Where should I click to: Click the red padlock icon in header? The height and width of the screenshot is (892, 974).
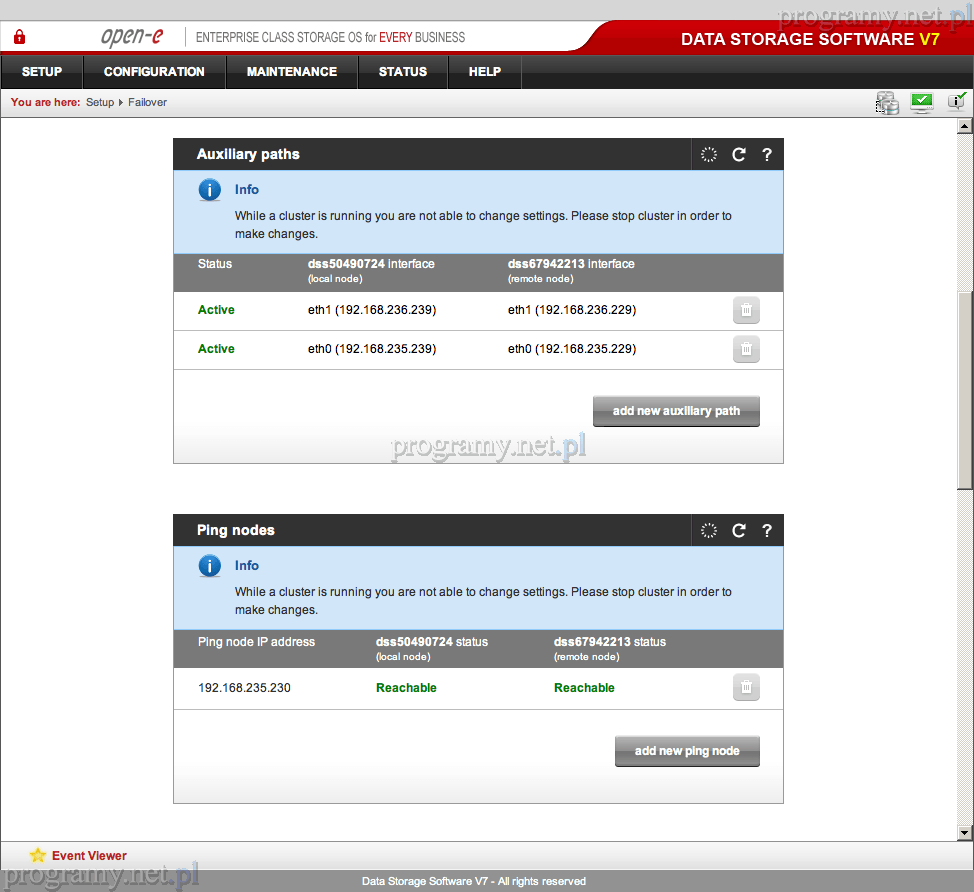(19, 38)
